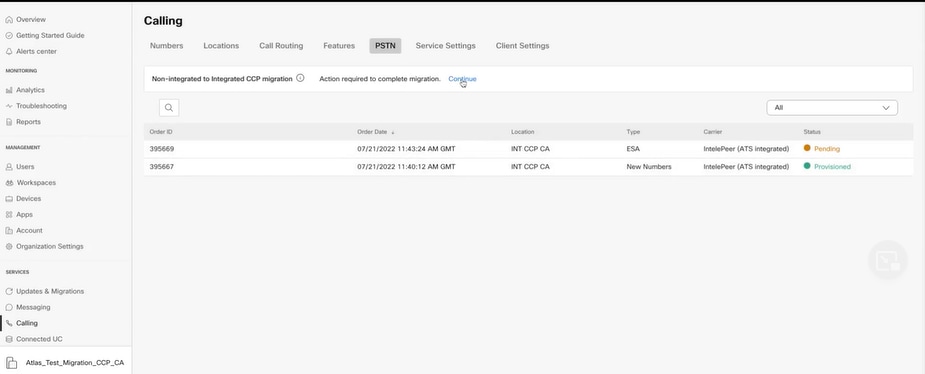This screenshot has height=374, width=925.
Task: Click Location column header
Action: (x=523, y=132)
